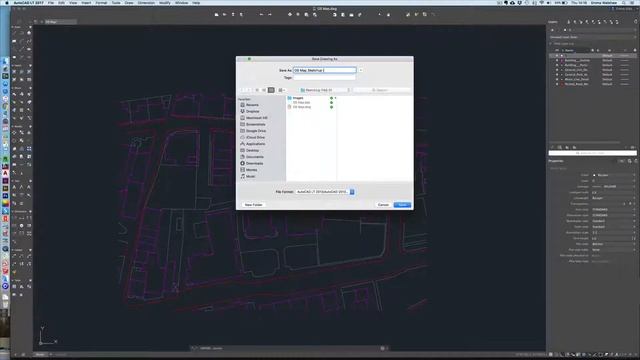This screenshot has height=360, width=640.
Task: Select iCloud Drive in sidebar
Action: (255, 138)
